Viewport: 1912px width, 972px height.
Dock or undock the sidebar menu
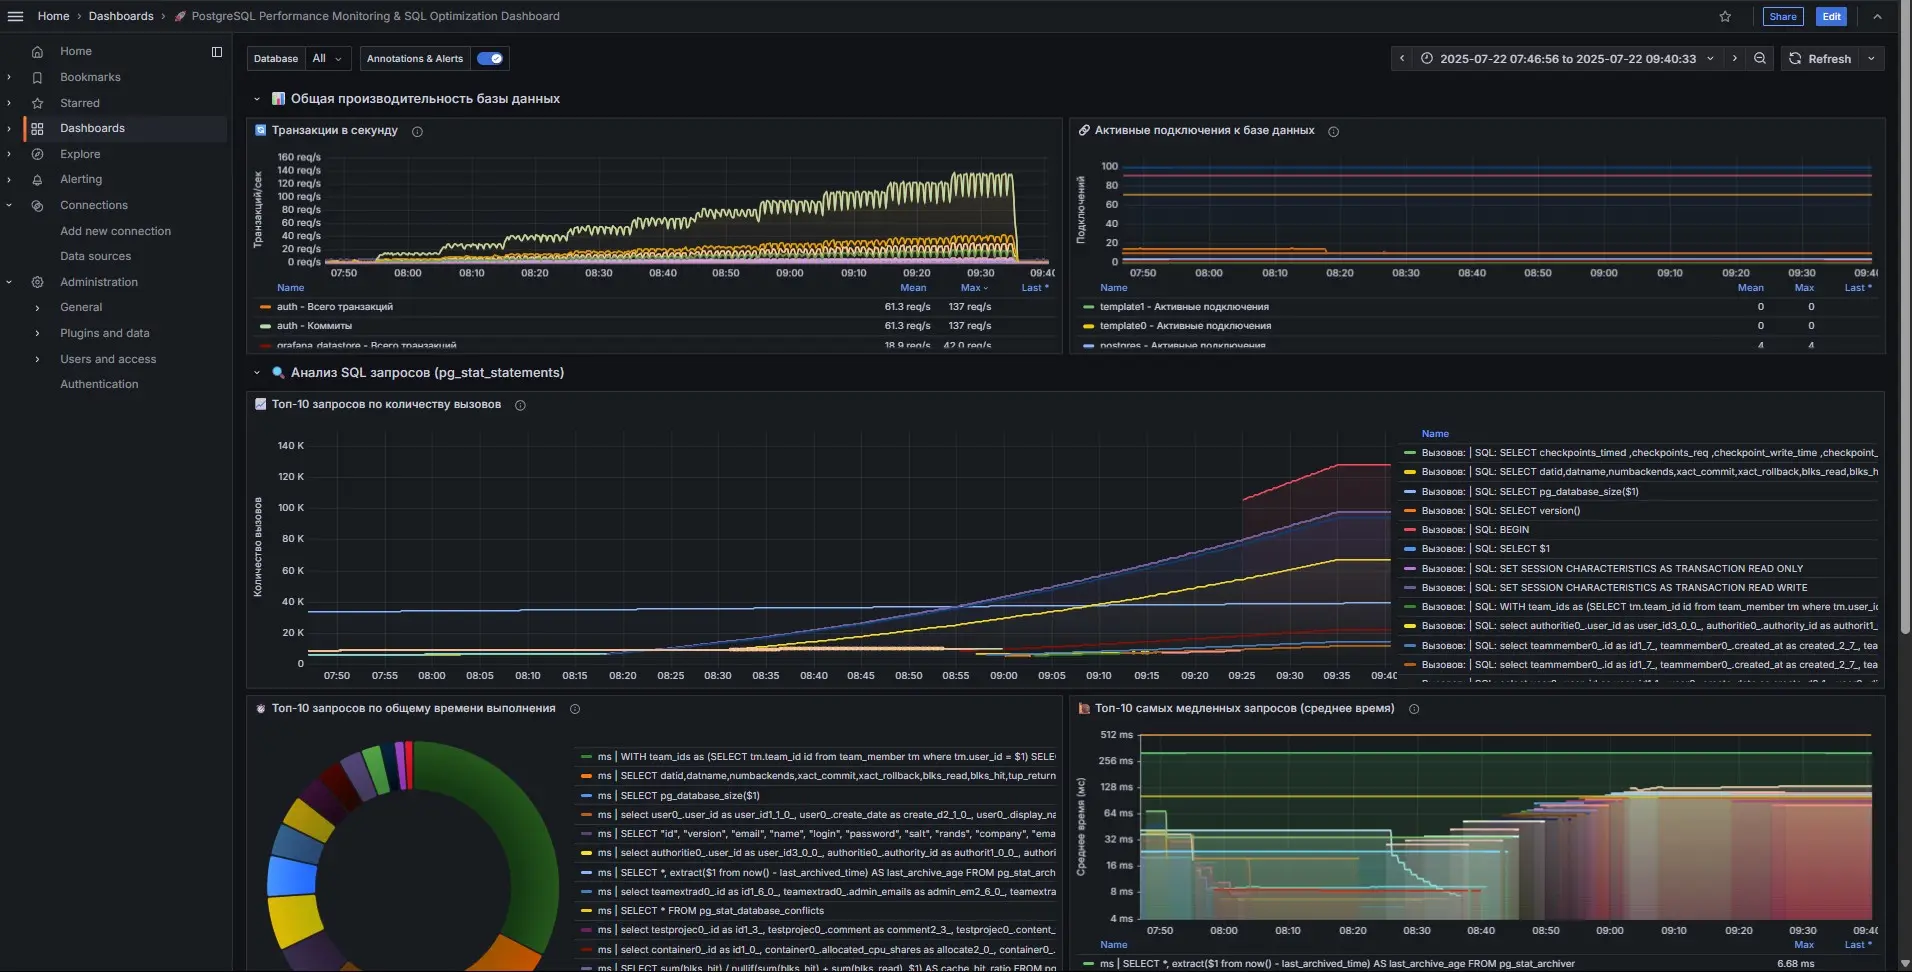point(217,52)
